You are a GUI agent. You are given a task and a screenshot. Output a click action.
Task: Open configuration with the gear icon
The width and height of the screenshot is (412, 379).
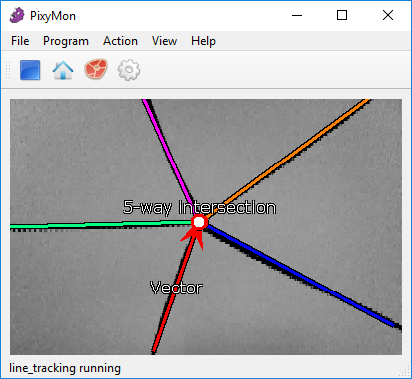(129, 70)
